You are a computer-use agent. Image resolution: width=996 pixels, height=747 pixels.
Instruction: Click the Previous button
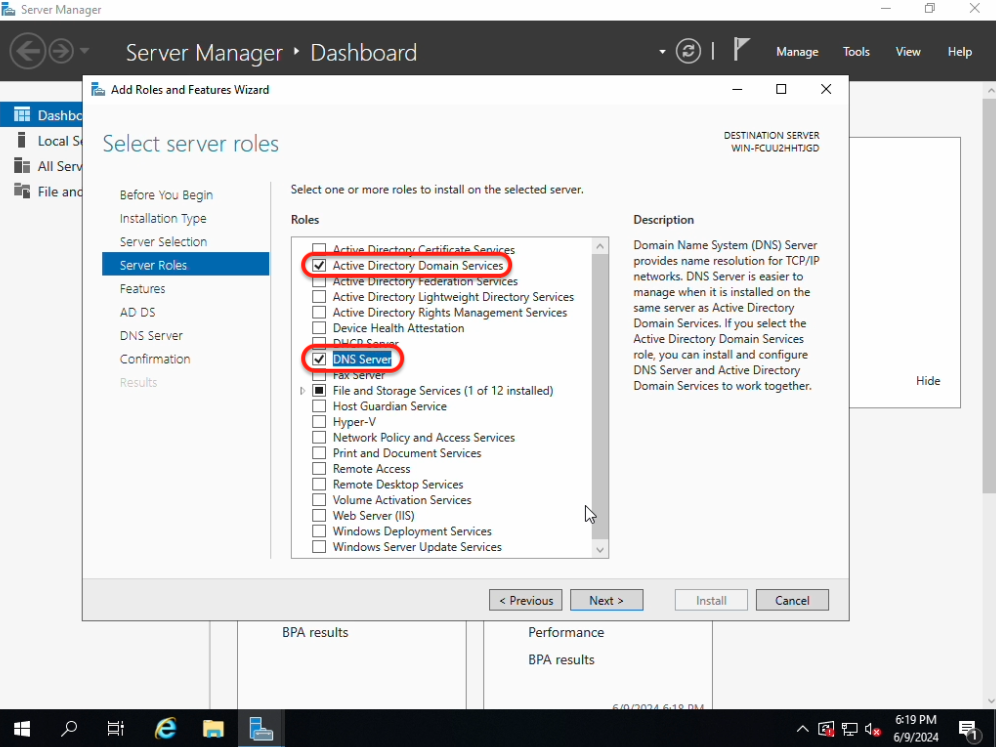(525, 600)
